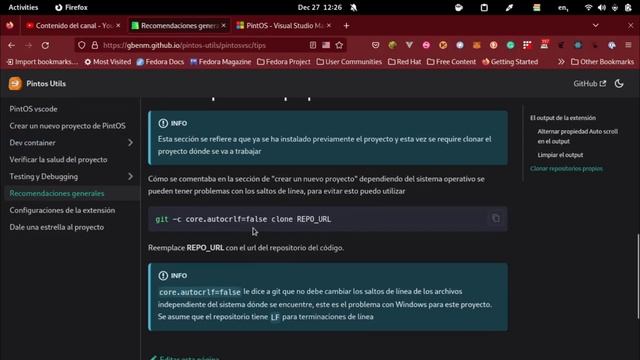This screenshot has width=640, height=360.
Task: Open Dale una estrella al proyecto page
Action: click(57, 227)
